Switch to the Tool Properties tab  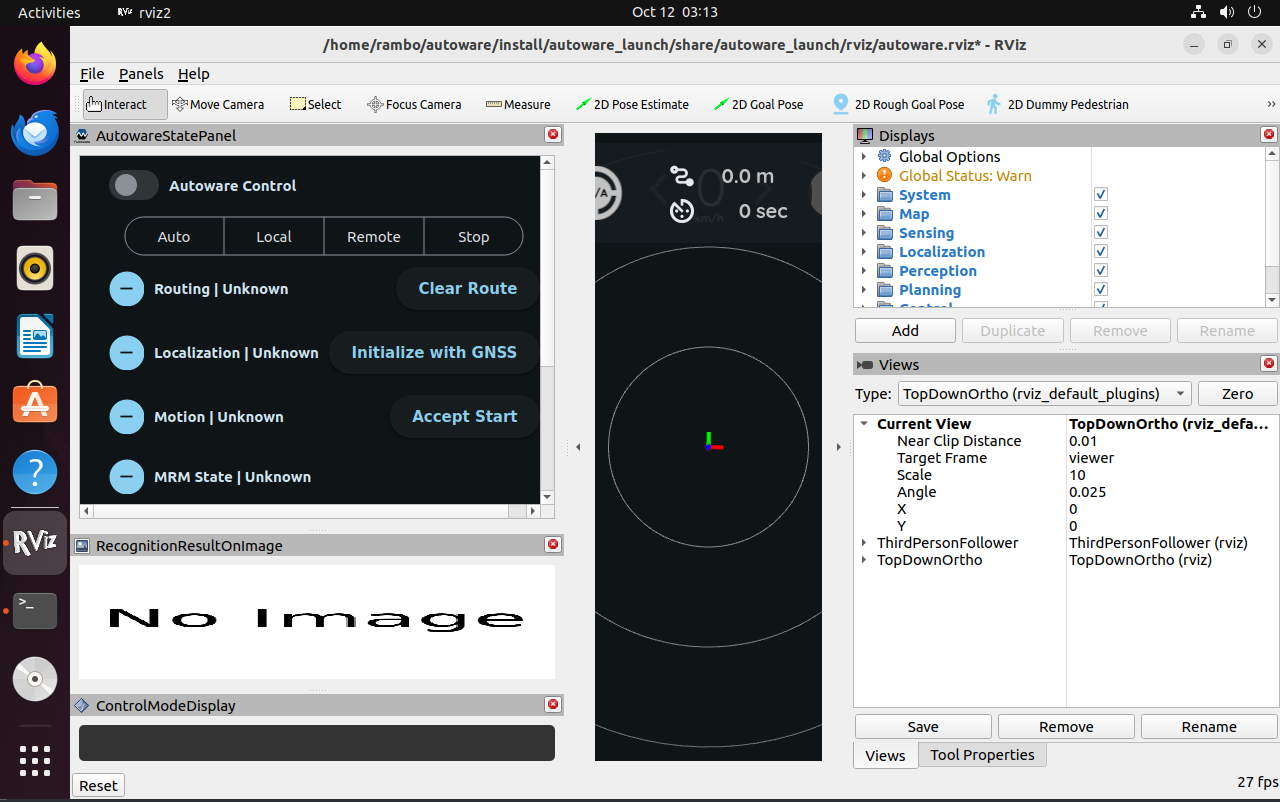982,755
